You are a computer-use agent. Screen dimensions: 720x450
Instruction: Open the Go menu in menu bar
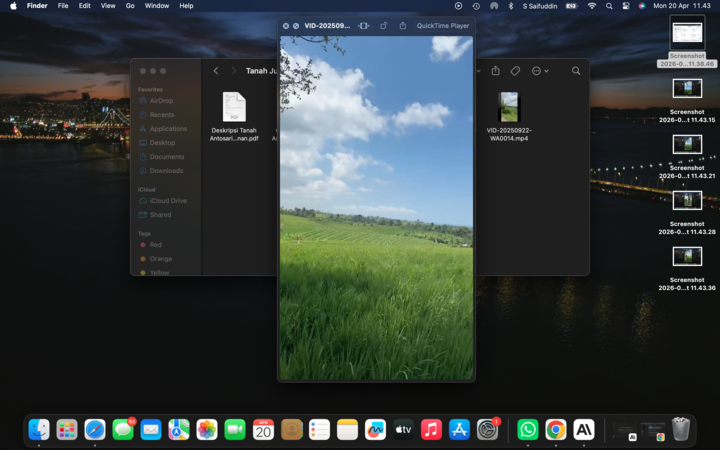pos(130,6)
